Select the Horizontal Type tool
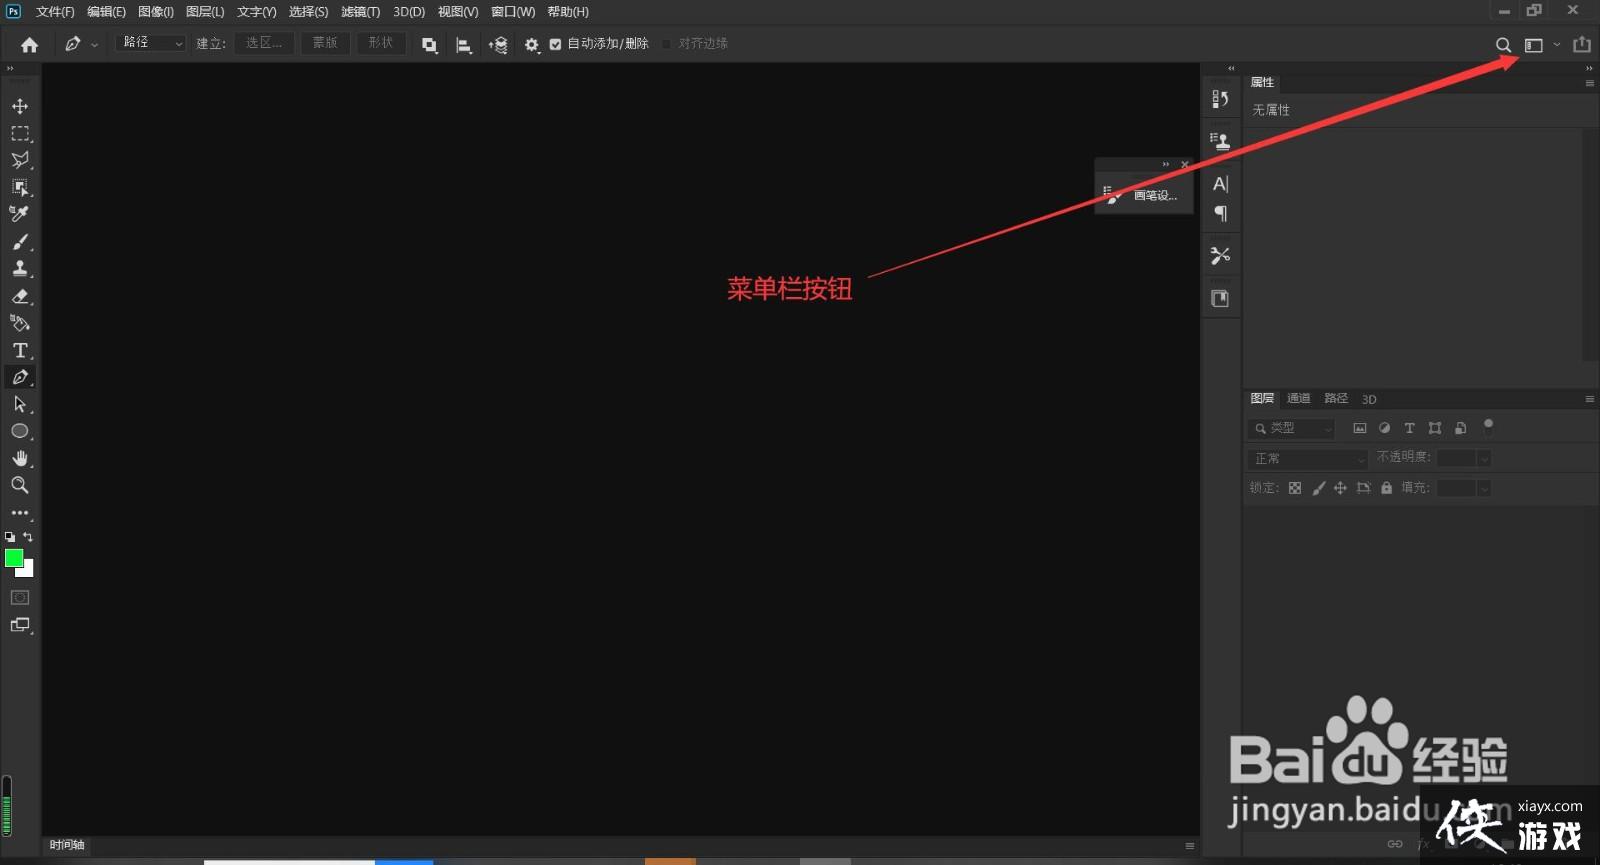 [20, 350]
